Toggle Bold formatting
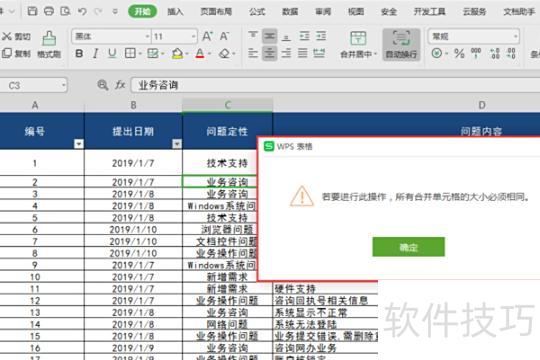 (x=79, y=53)
